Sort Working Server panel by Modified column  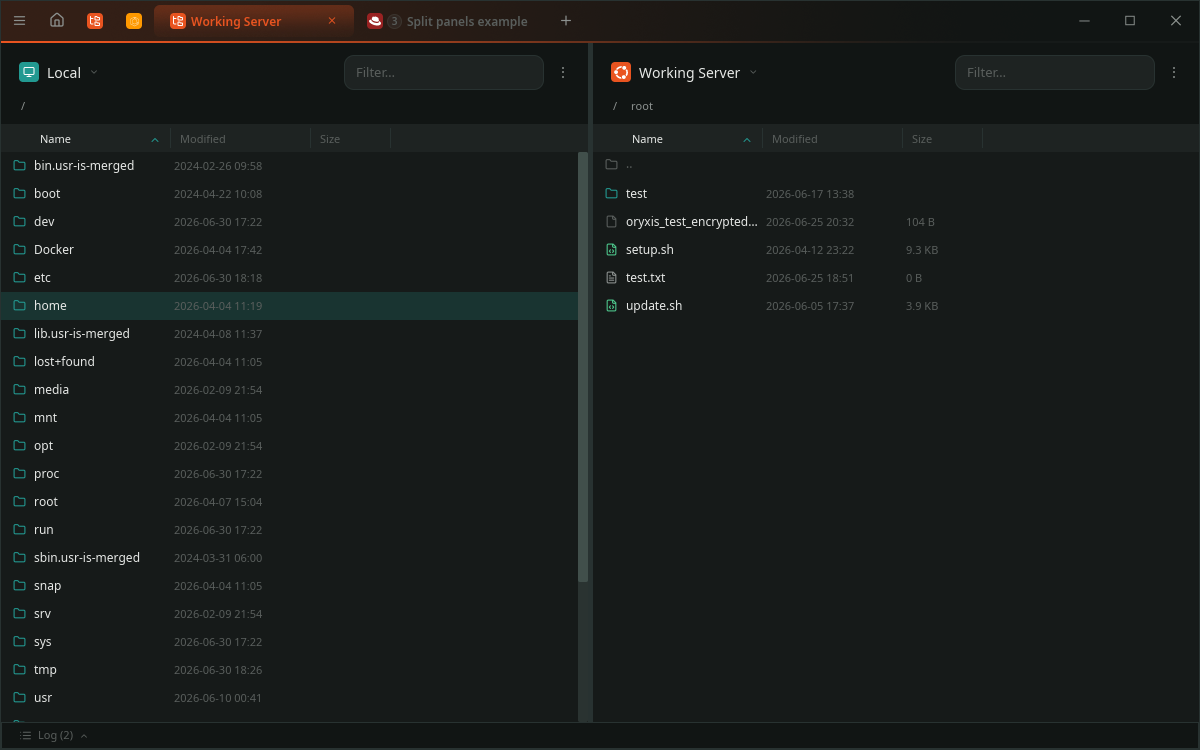(x=833, y=139)
